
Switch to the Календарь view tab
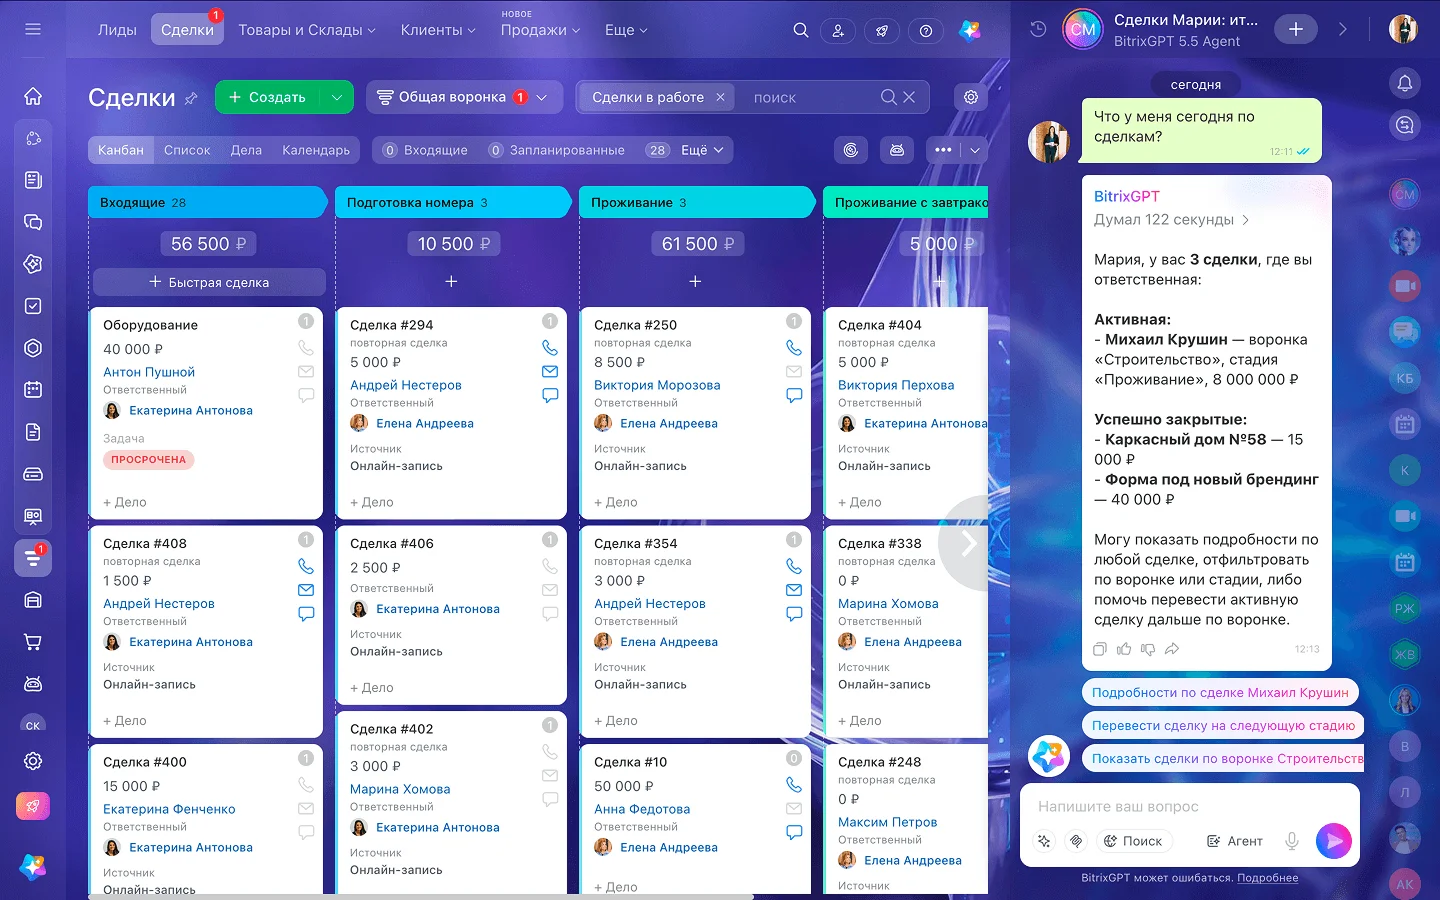tap(316, 150)
